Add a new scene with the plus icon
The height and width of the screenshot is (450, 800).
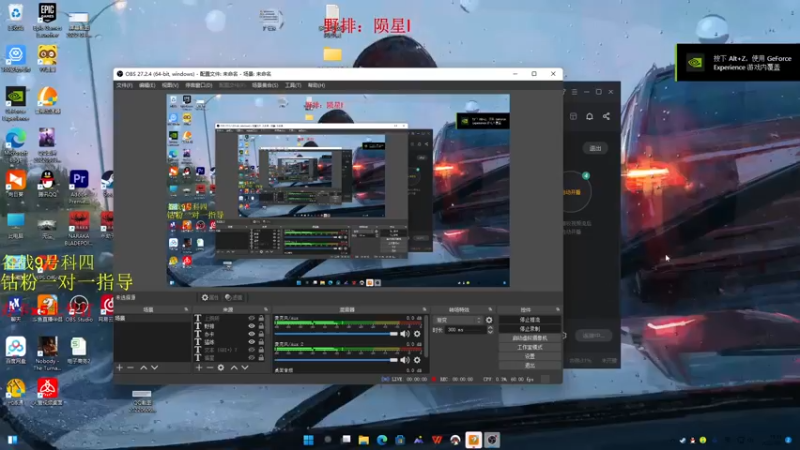(x=119, y=367)
